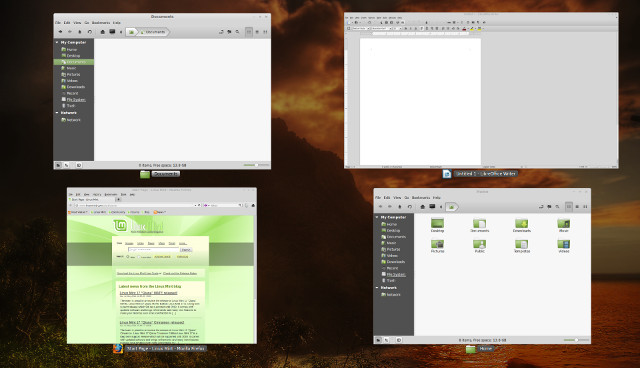This screenshot has width=640, height=368.
Task: Click the Firefox icon beside Start Page label
Action: (118, 348)
